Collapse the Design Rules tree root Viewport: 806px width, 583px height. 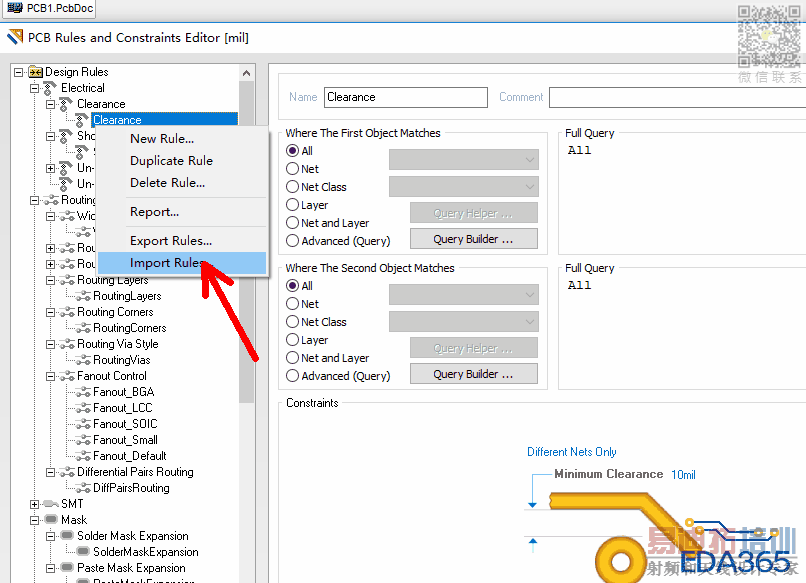[19, 72]
